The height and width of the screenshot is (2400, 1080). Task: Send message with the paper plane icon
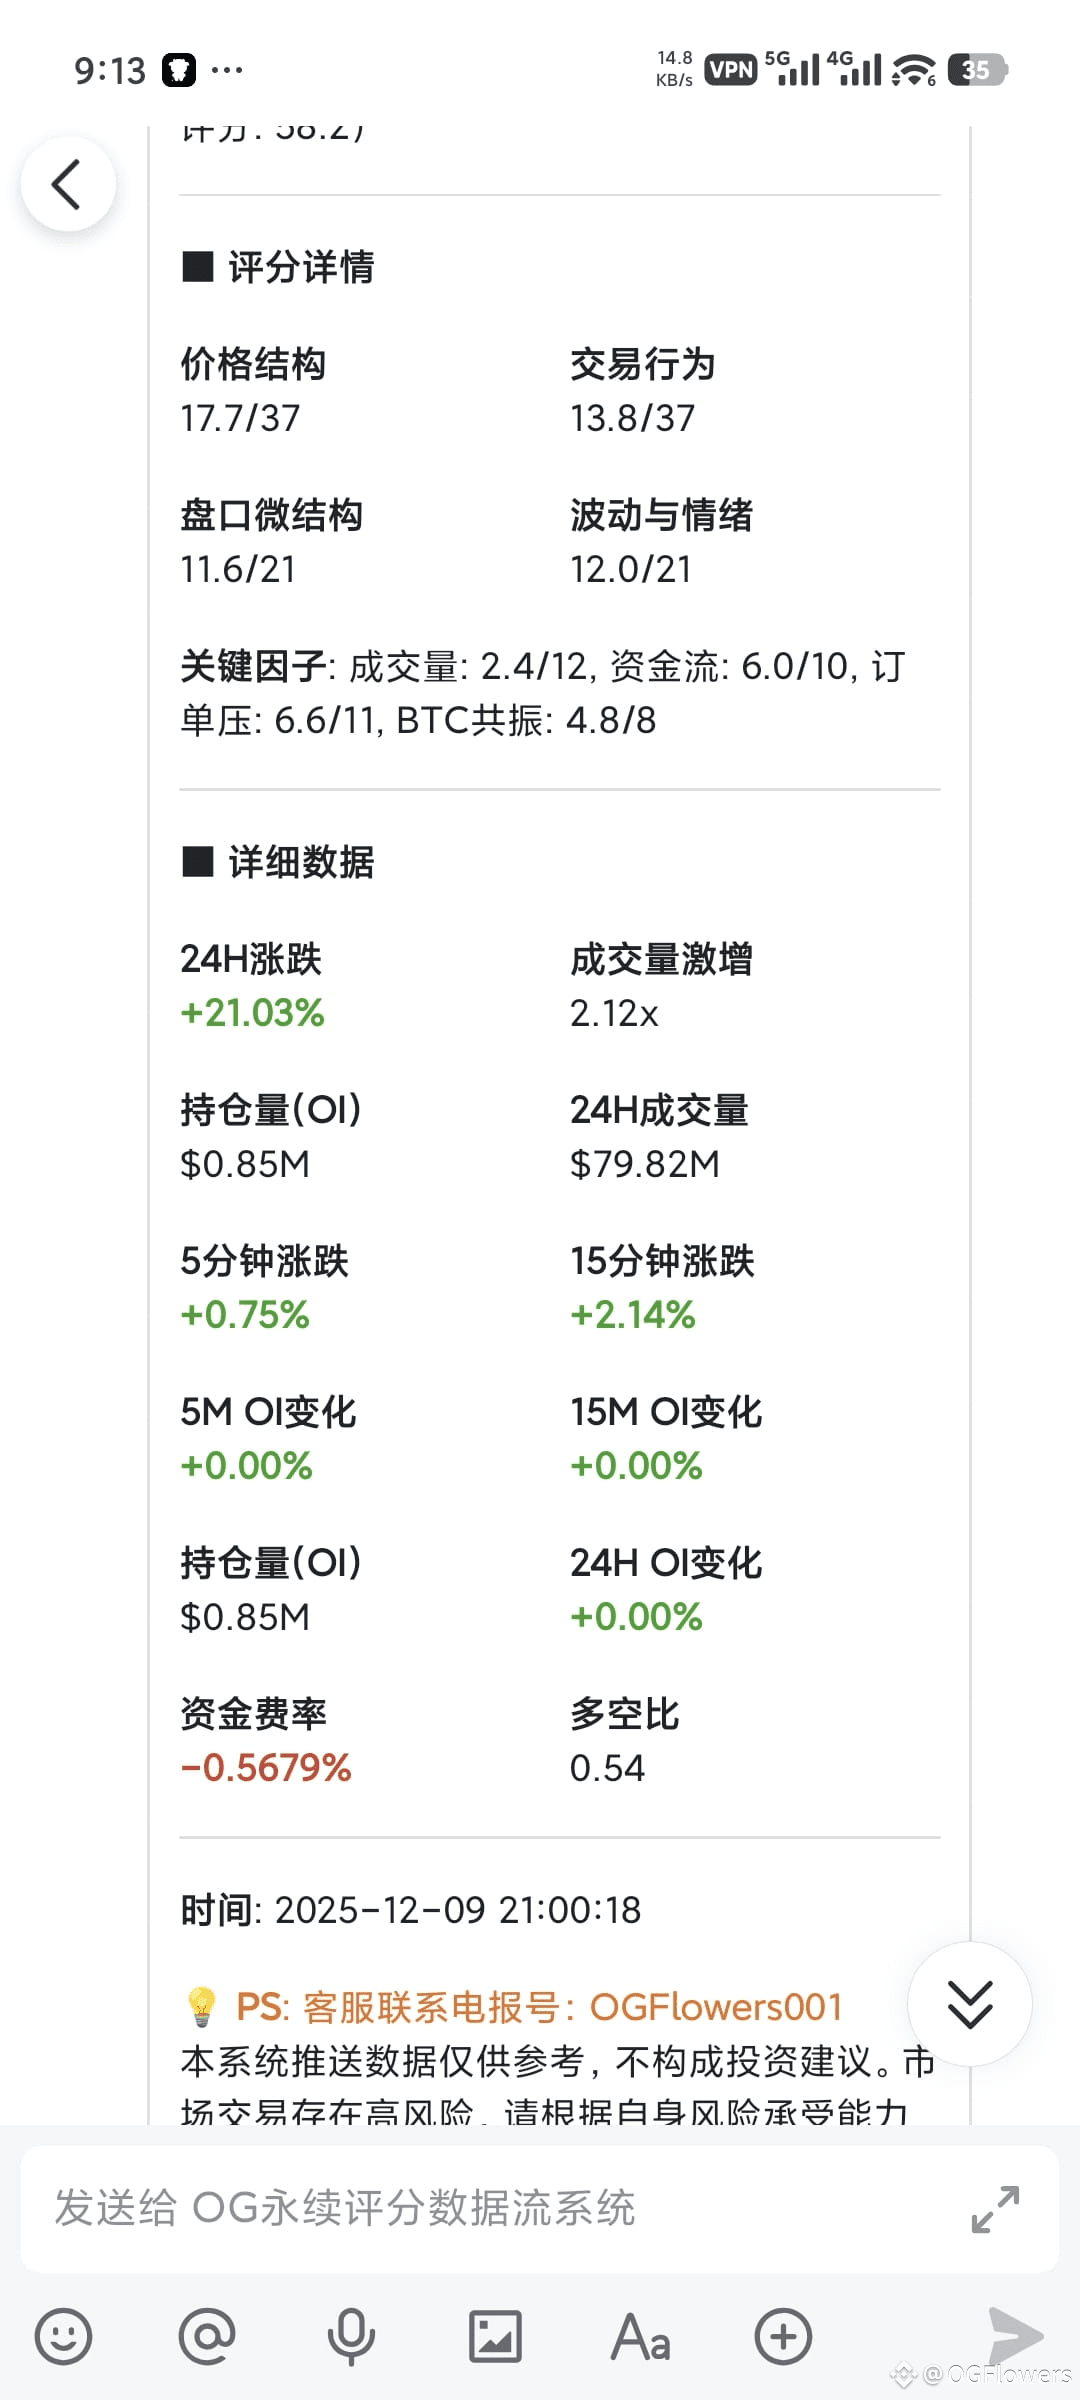[x=1014, y=2335]
